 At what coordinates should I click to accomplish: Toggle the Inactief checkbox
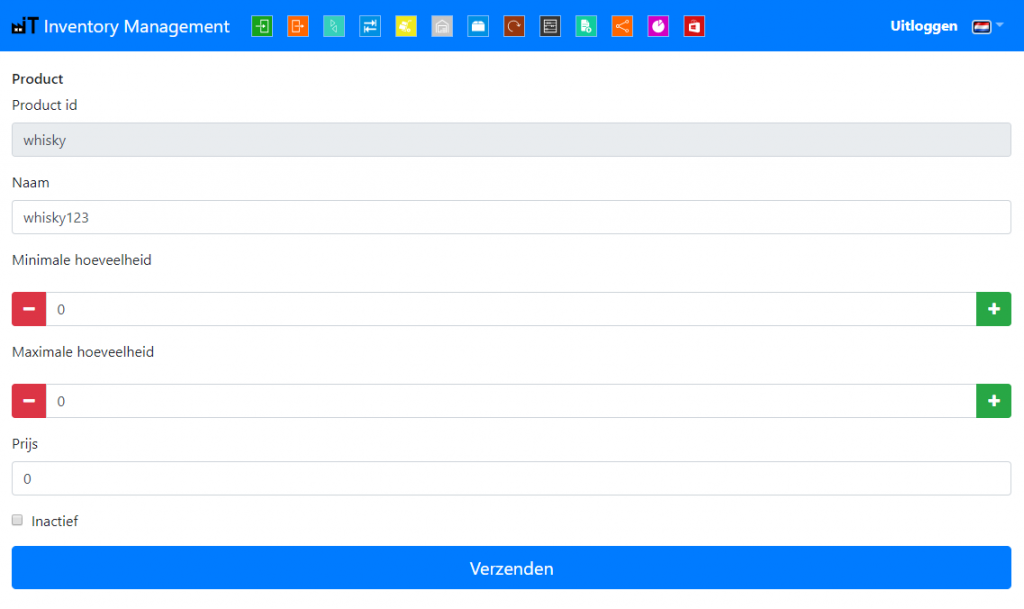tap(18, 520)
